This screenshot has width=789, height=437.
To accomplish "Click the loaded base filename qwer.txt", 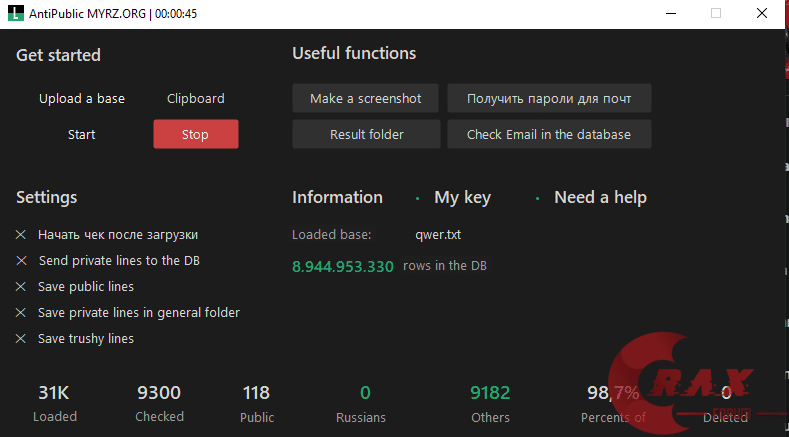I will [438, 235].
